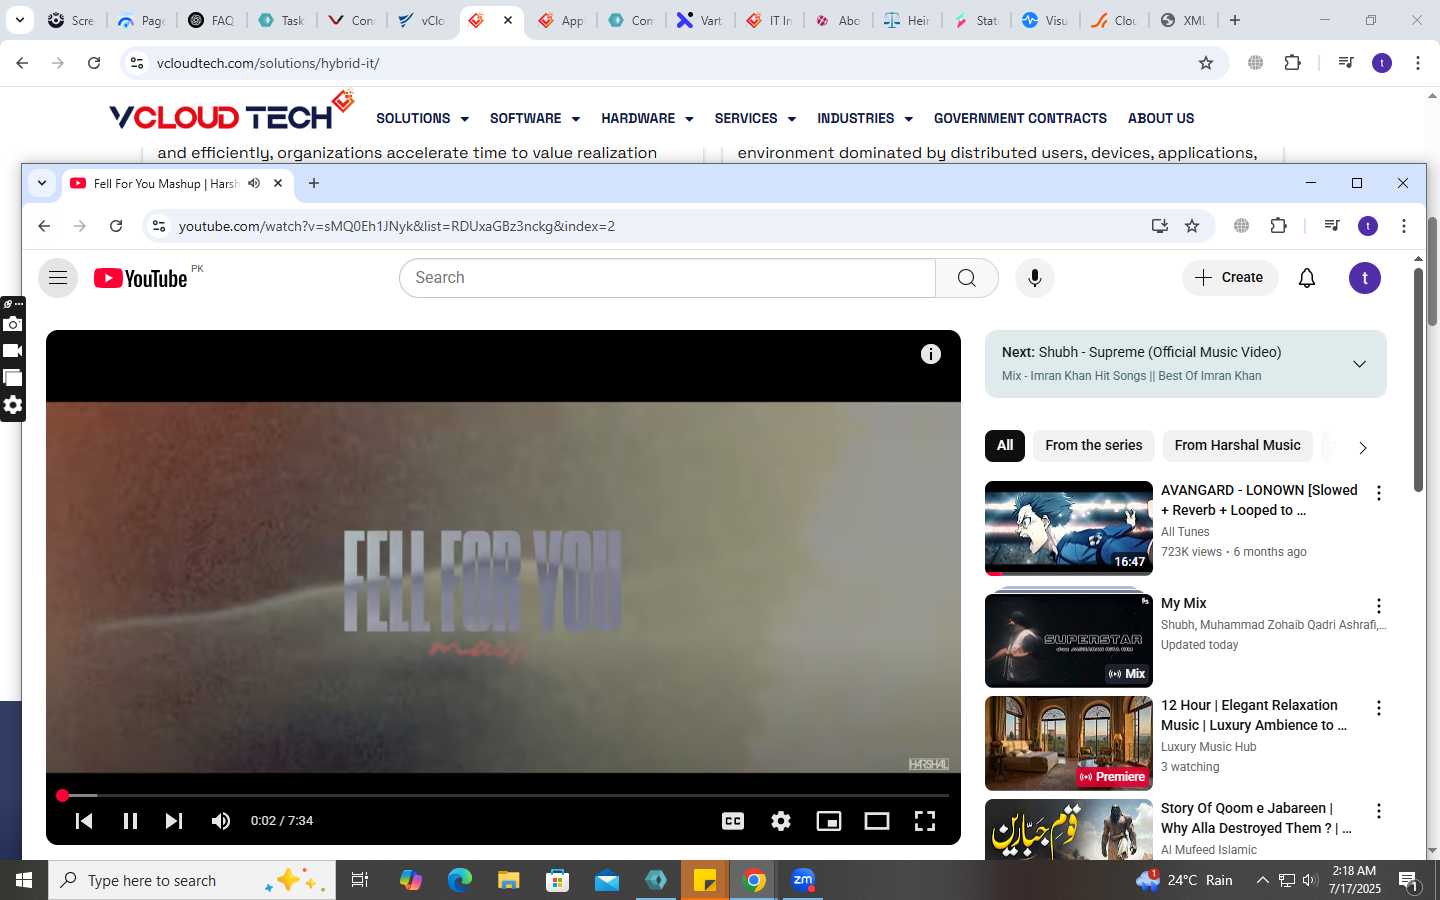Open the capture tool settings gear
The image size is (1440, 900).
point(12,405)
